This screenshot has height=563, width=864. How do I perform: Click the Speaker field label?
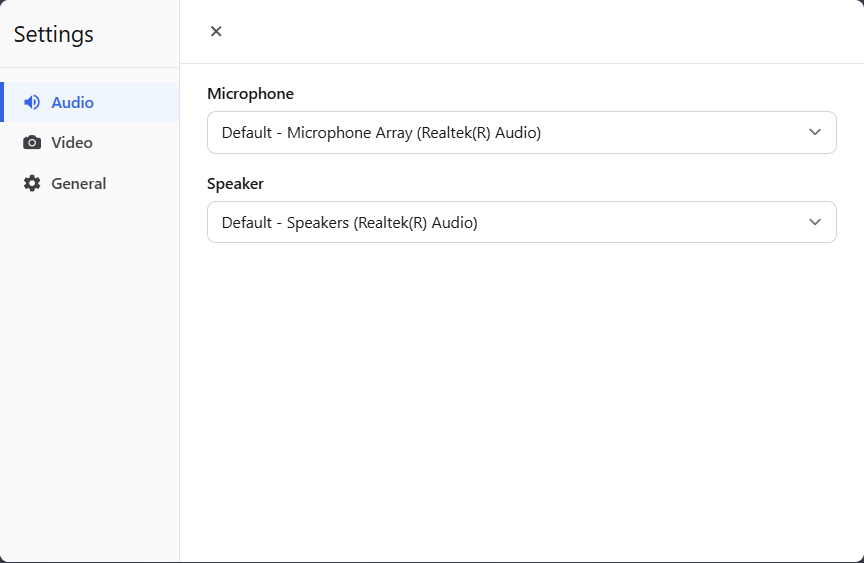tap(235, 184)
